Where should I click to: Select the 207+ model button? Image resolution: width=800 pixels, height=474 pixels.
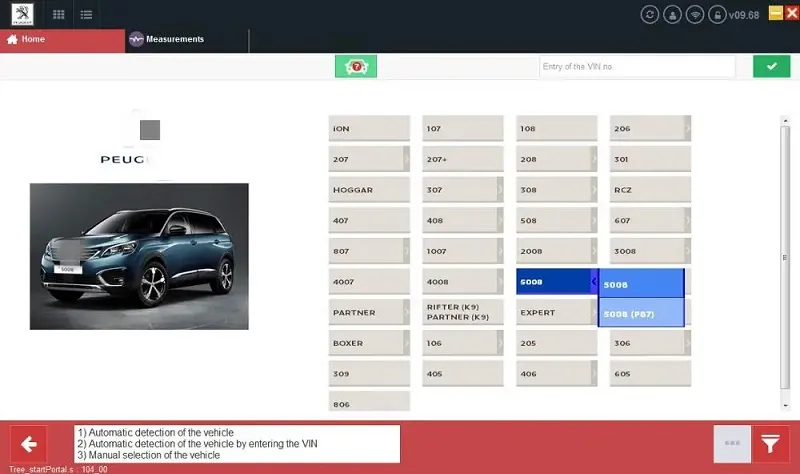coord(463,159)
